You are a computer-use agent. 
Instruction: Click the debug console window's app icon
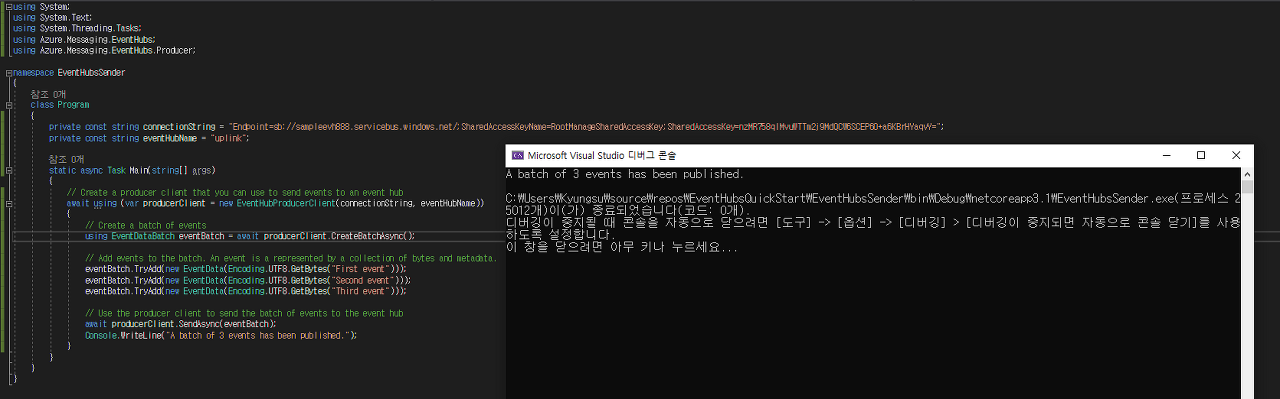point(518,155)
